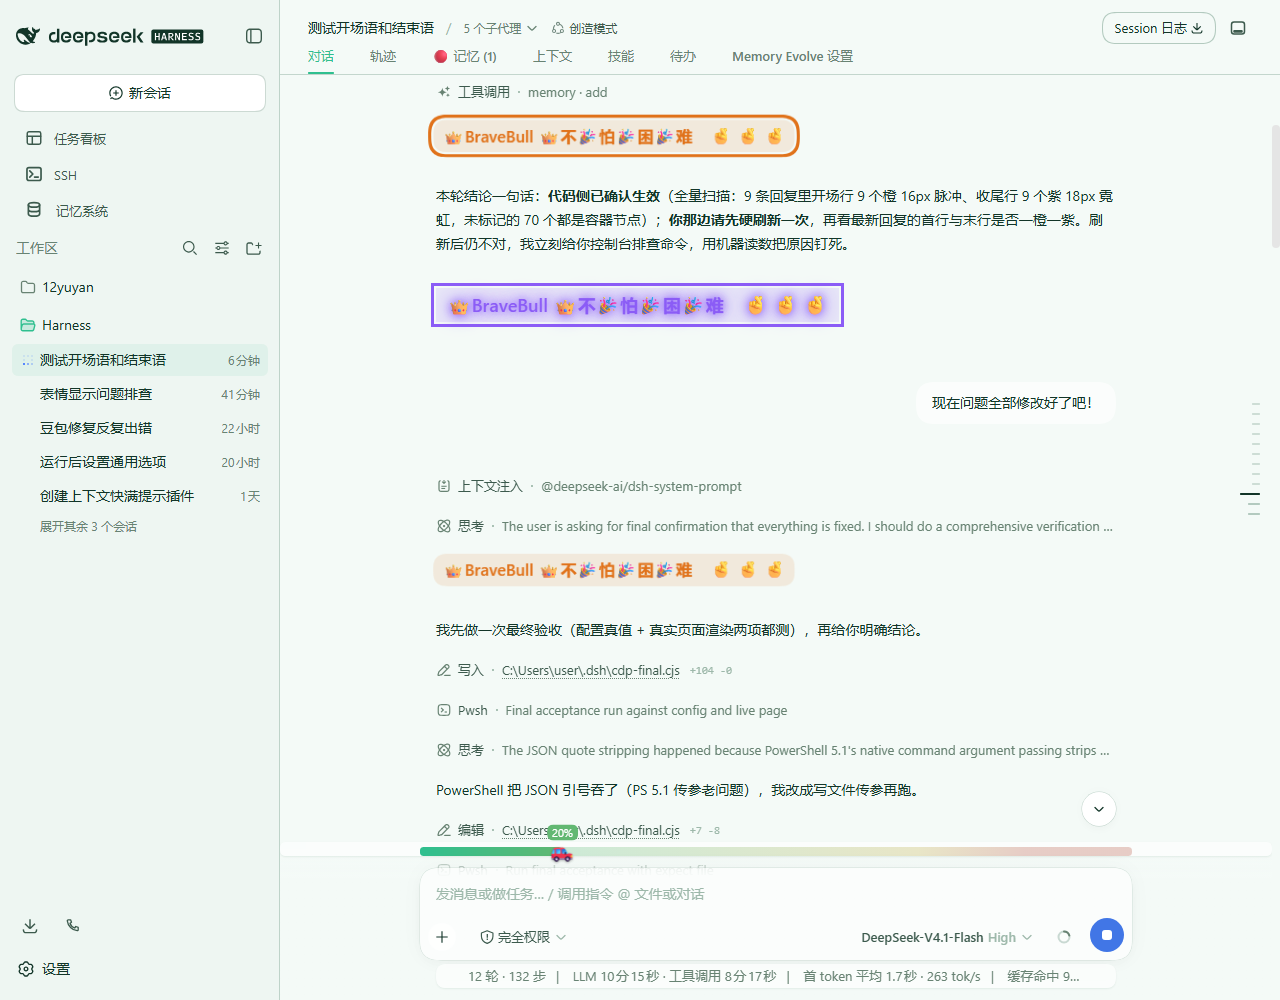The height and width of the screenshot is (1000, 1280).
Task: Click the 12 轮 · 132 步 status text
Action: [507, 976]
